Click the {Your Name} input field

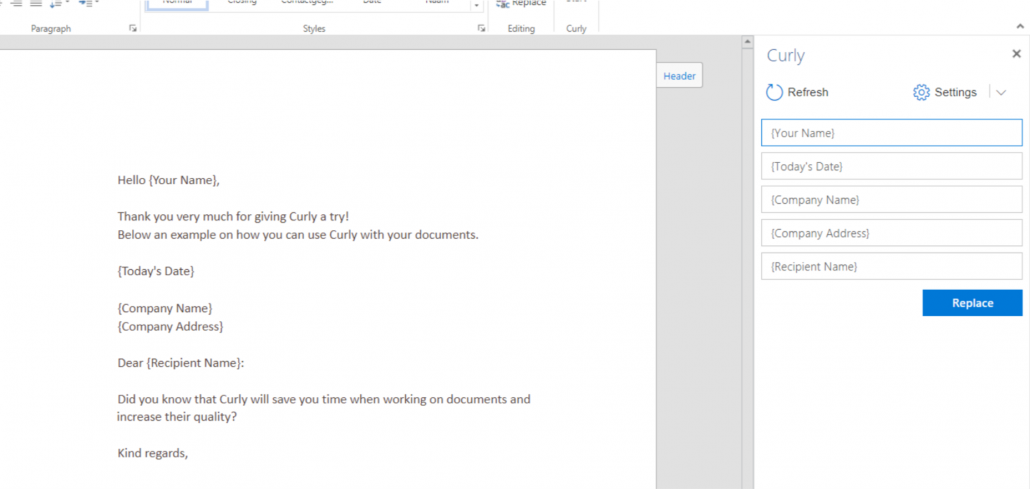tap(891, 133)
